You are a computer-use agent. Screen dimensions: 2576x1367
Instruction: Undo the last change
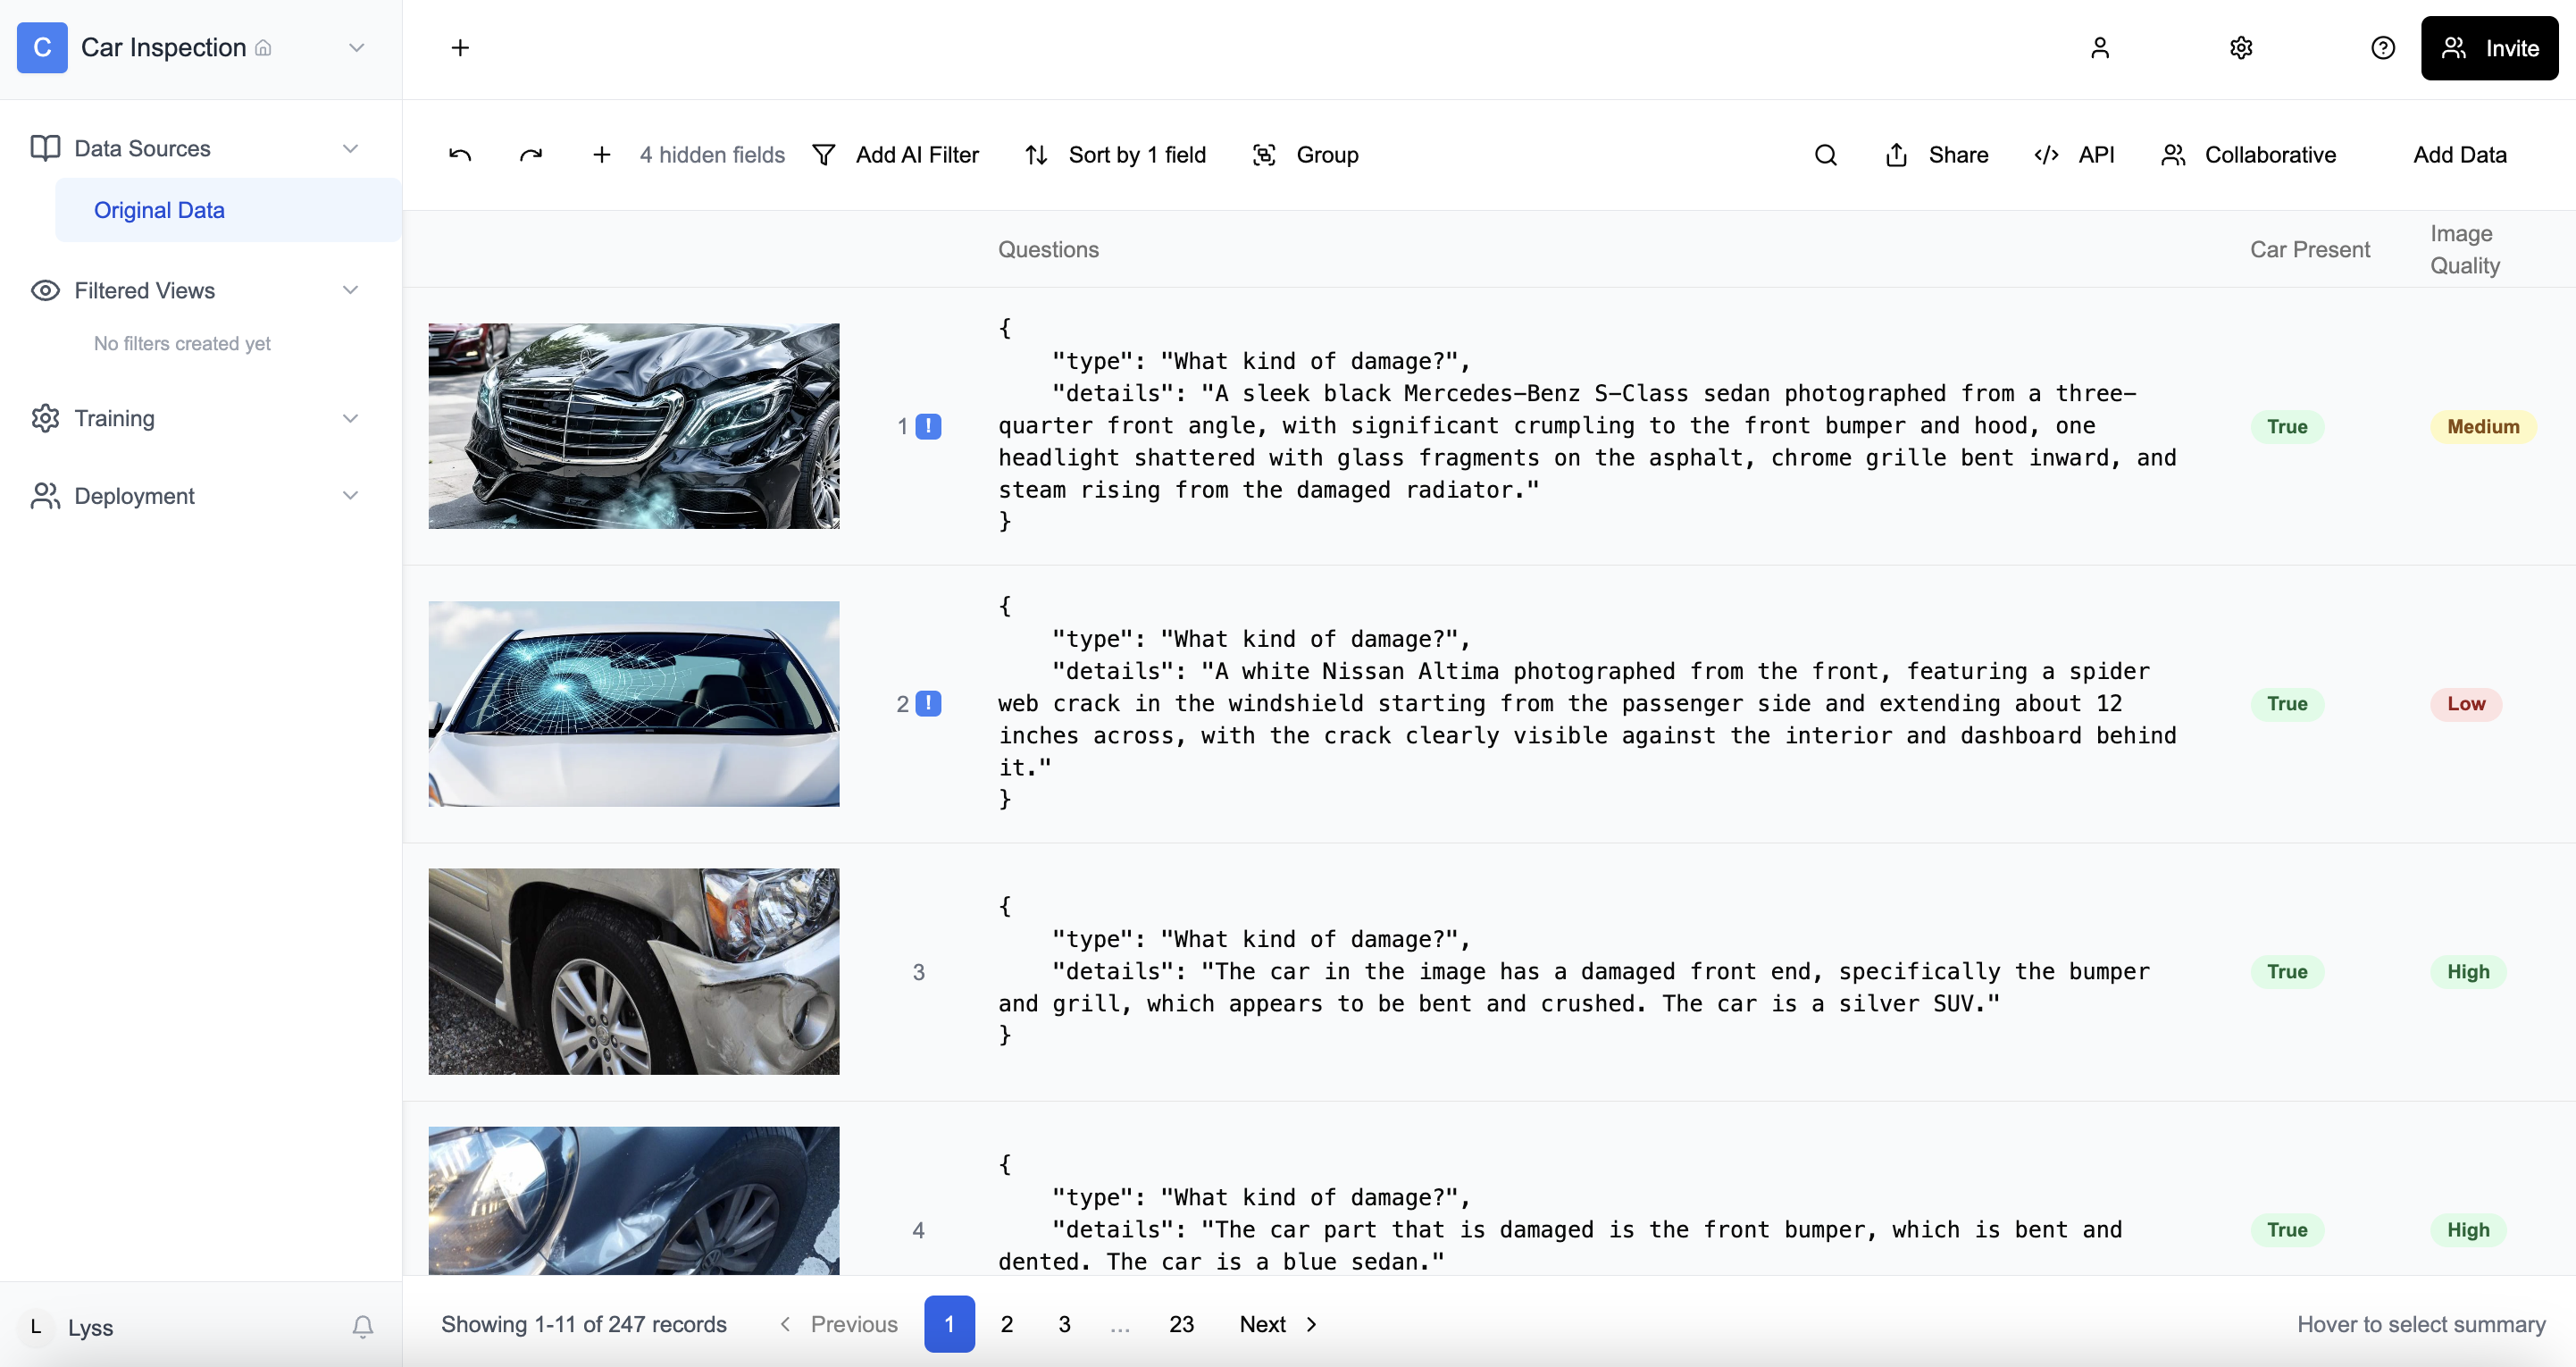[x=460, y=155]
